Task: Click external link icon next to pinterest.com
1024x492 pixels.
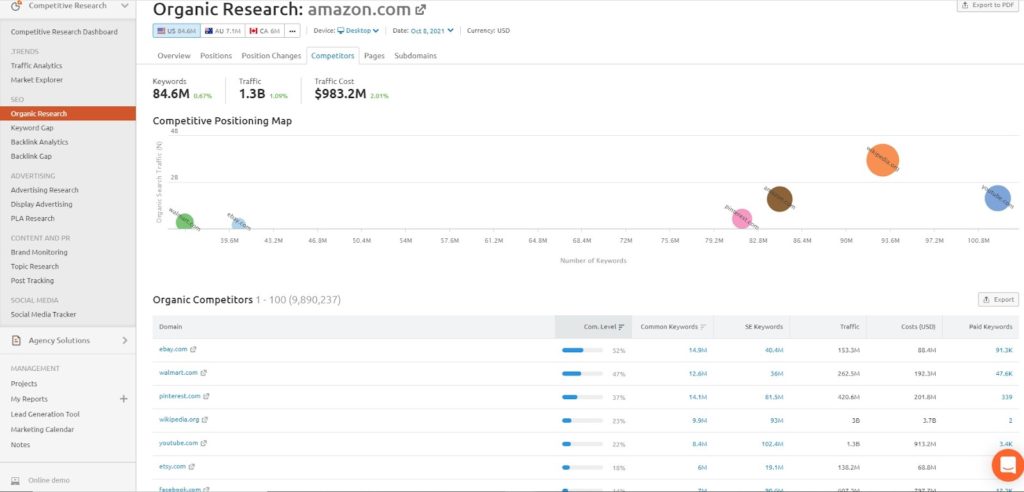Action: click(206, 397)
